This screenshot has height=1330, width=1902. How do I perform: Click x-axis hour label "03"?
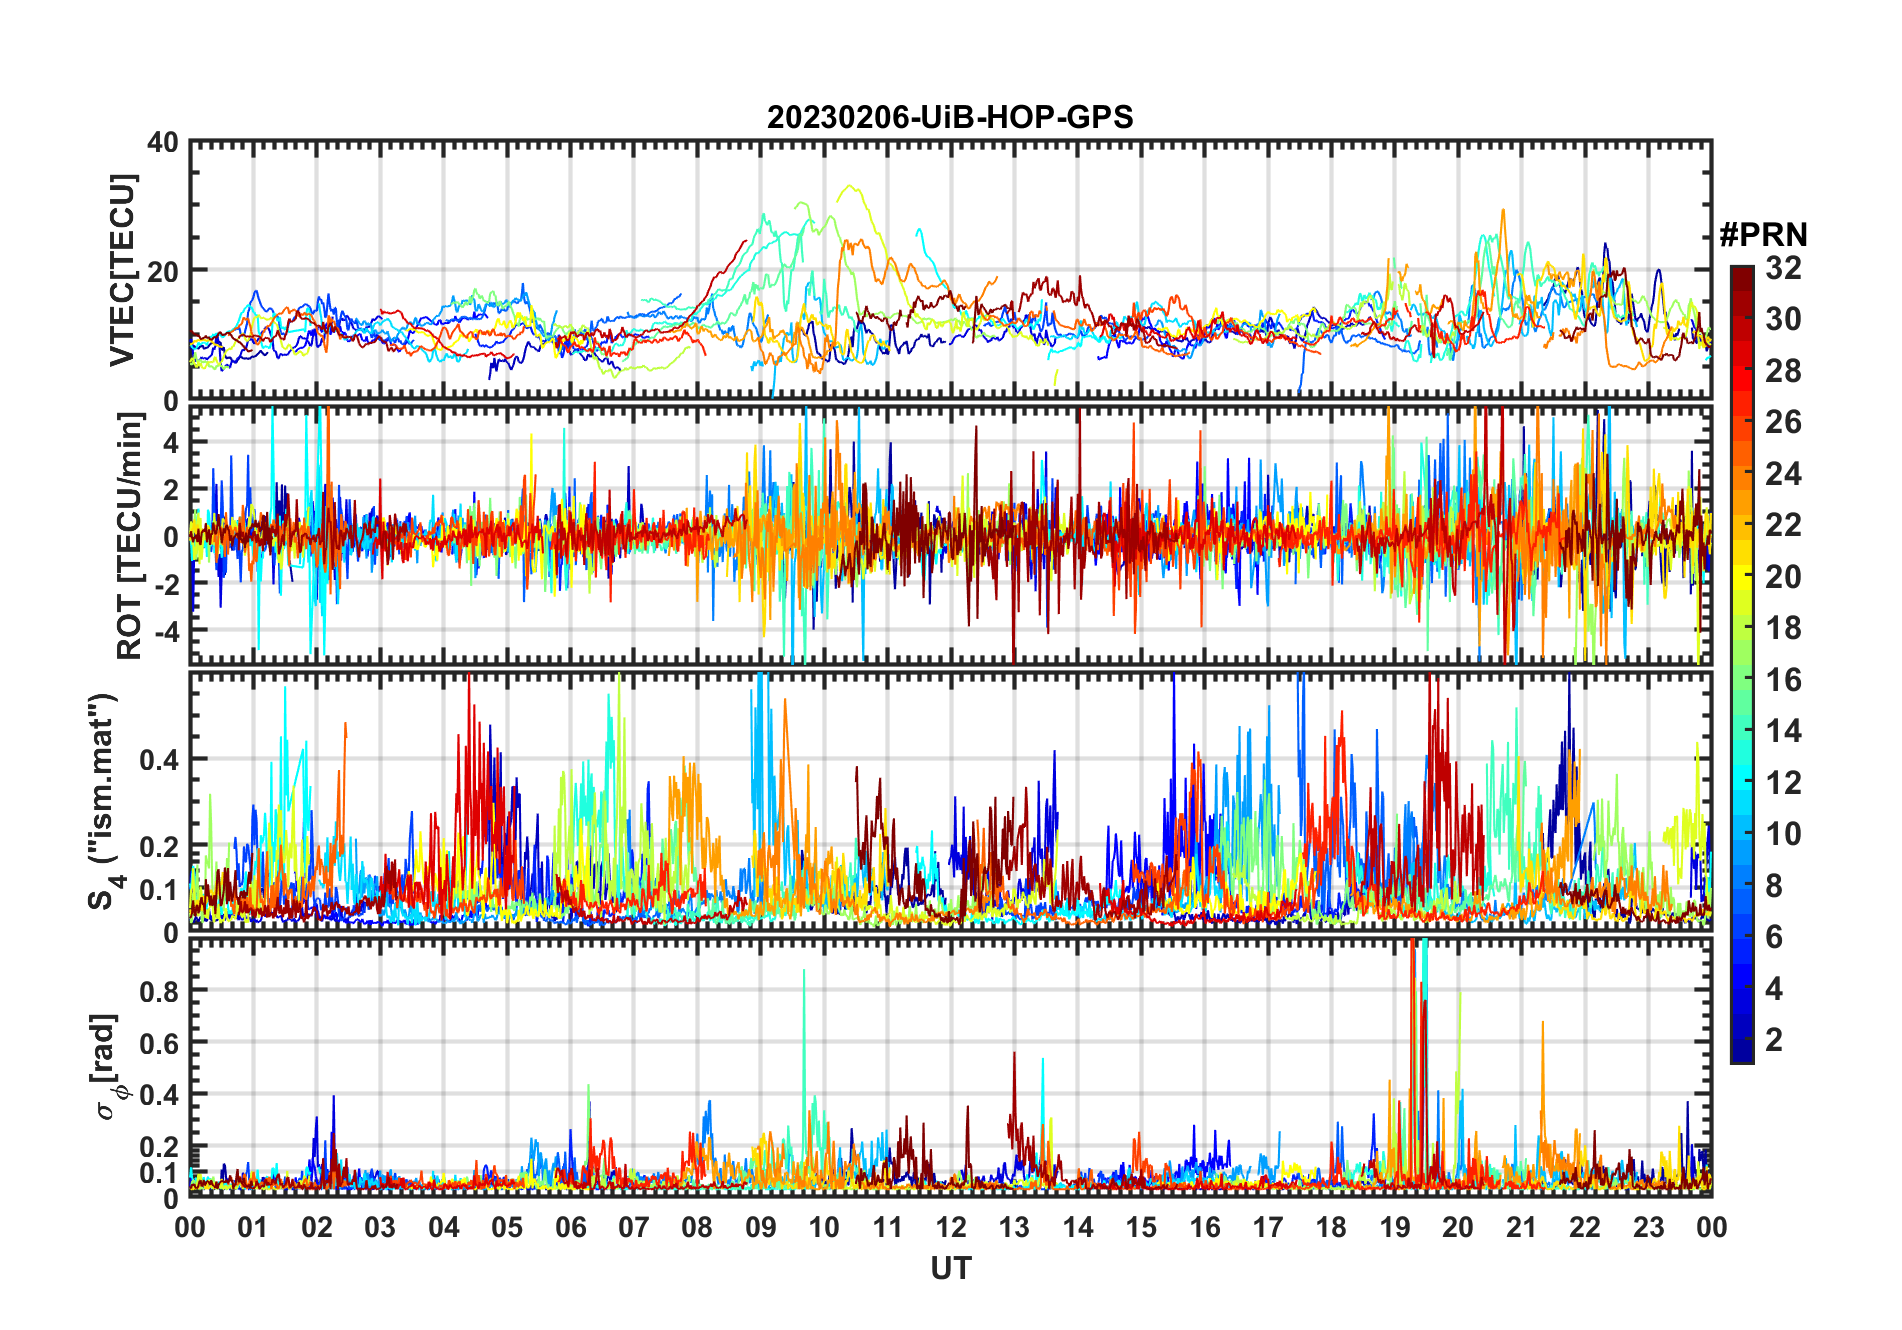click(380, 1228)
